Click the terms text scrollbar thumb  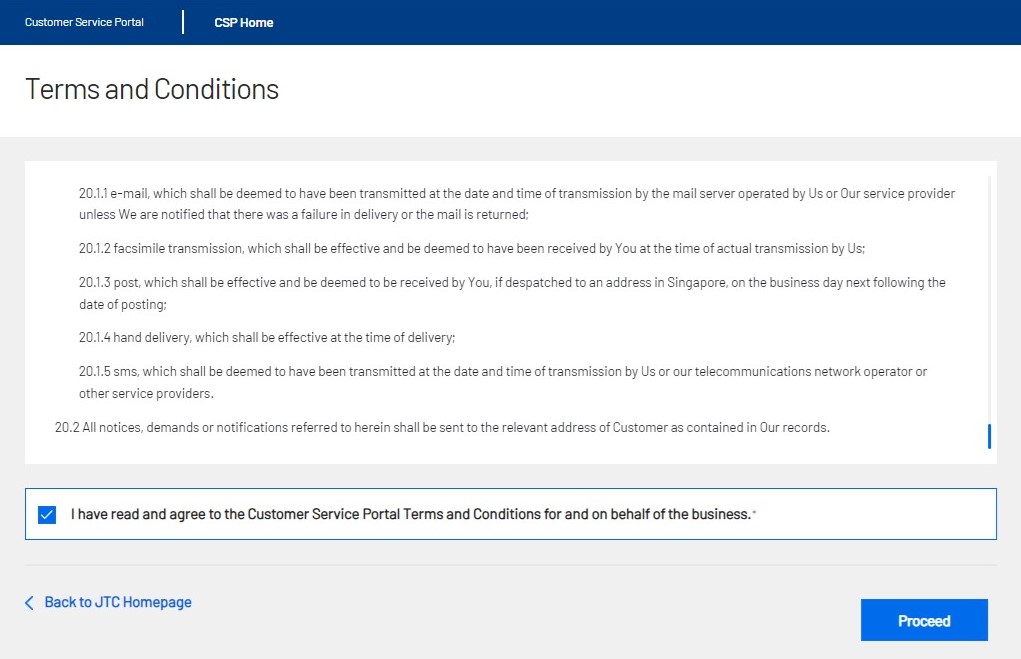coord(989,436)
